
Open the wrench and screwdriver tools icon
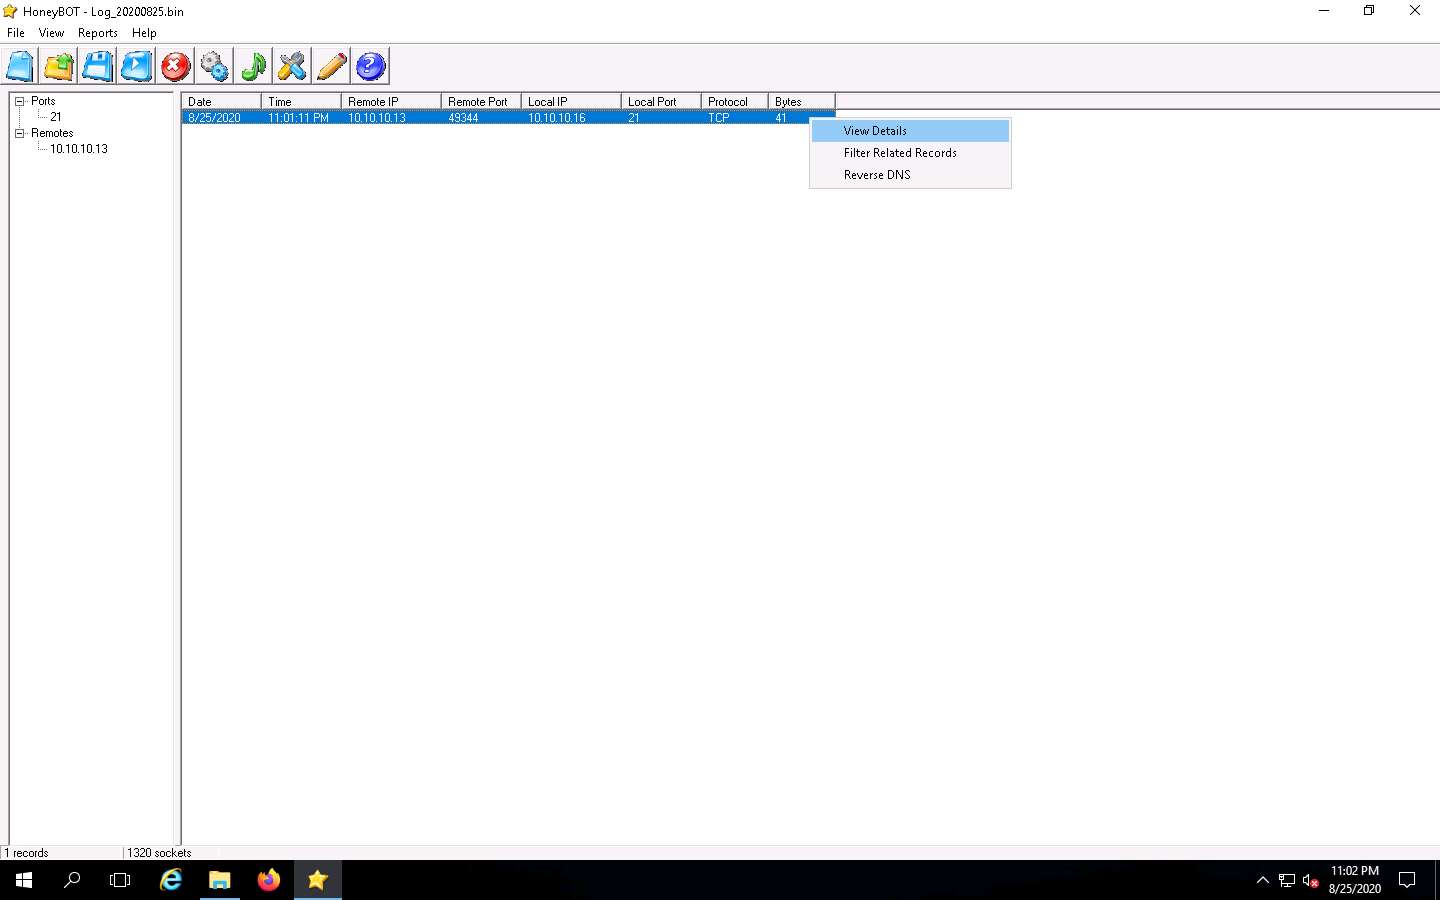293,67
